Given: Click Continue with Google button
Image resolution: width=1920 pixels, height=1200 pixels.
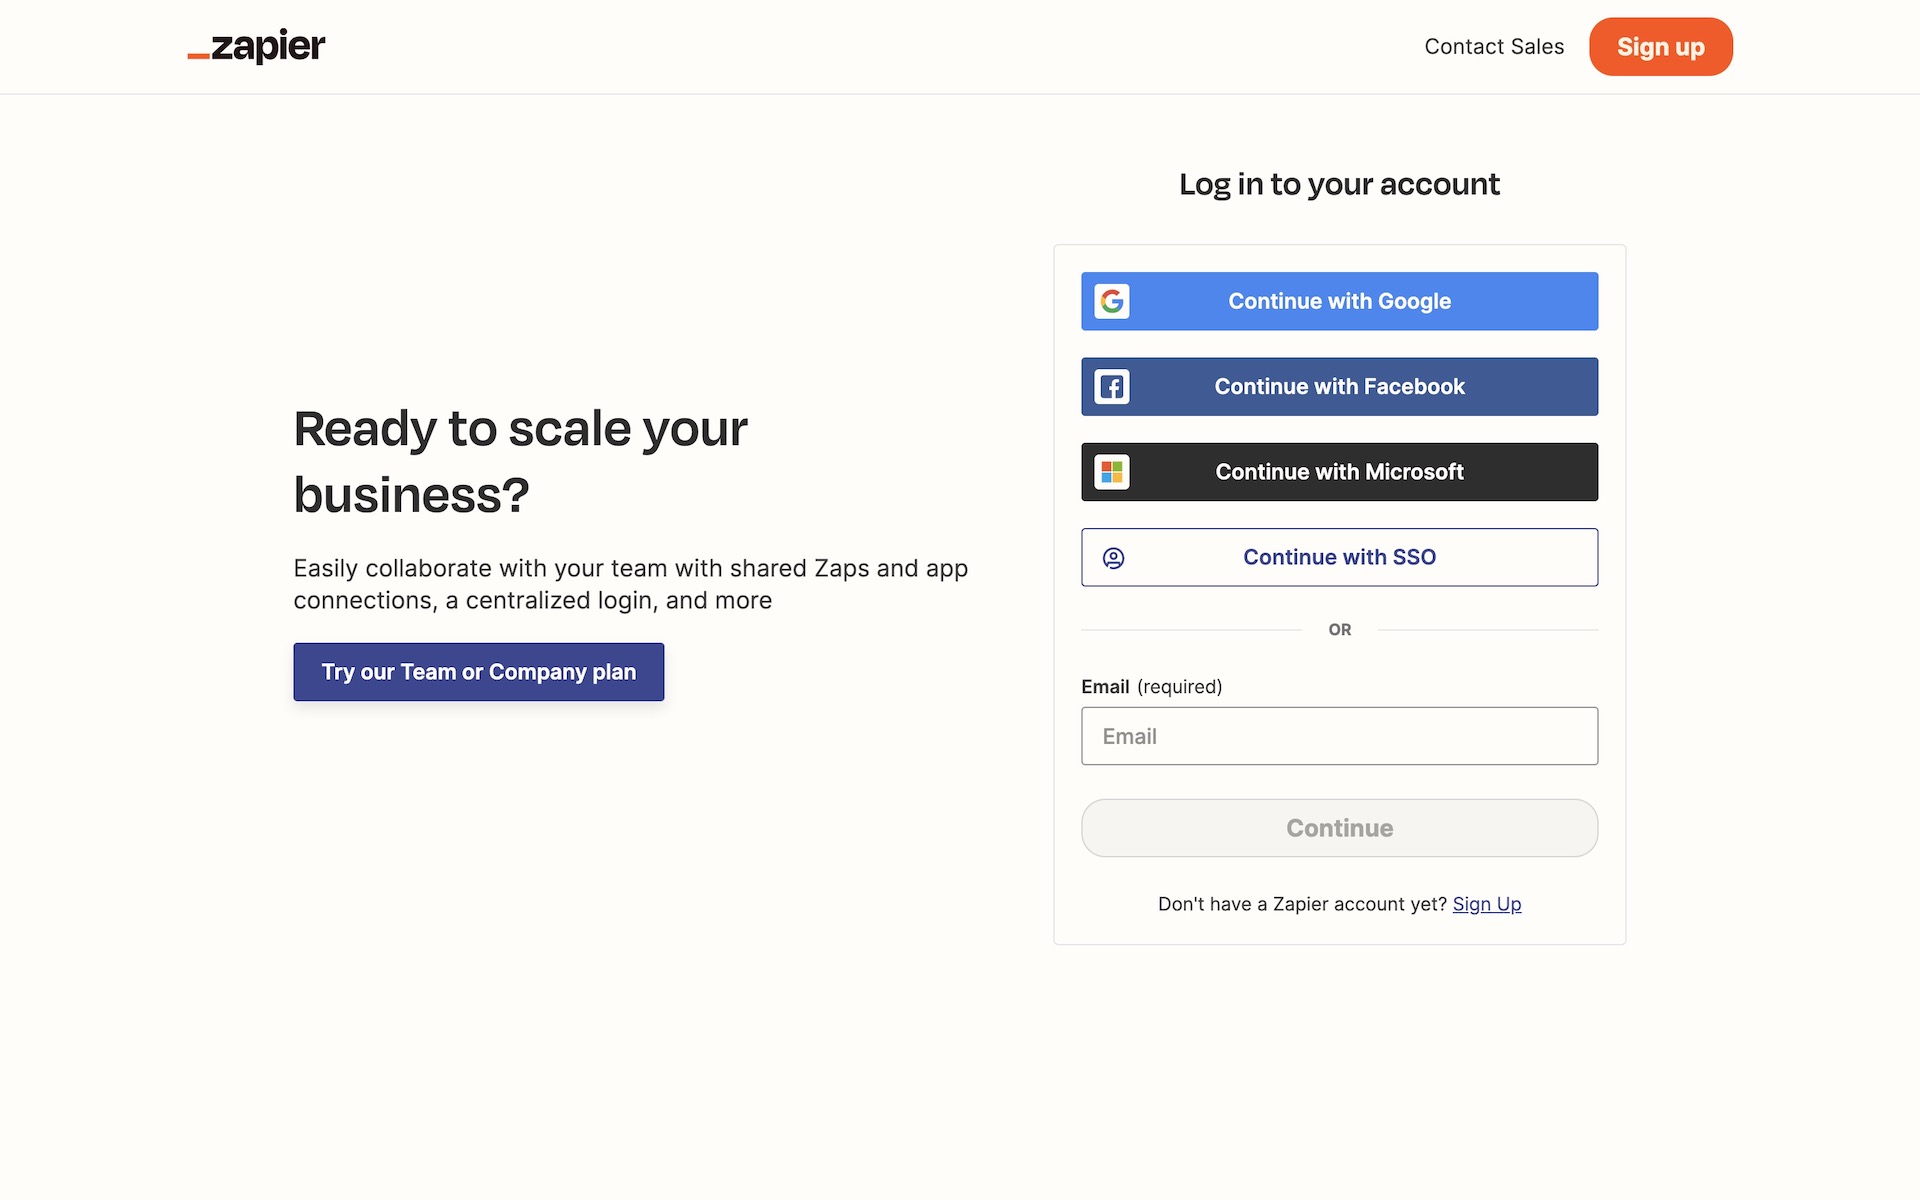Looking at the screenshot, I should [x=1339, y=300].
